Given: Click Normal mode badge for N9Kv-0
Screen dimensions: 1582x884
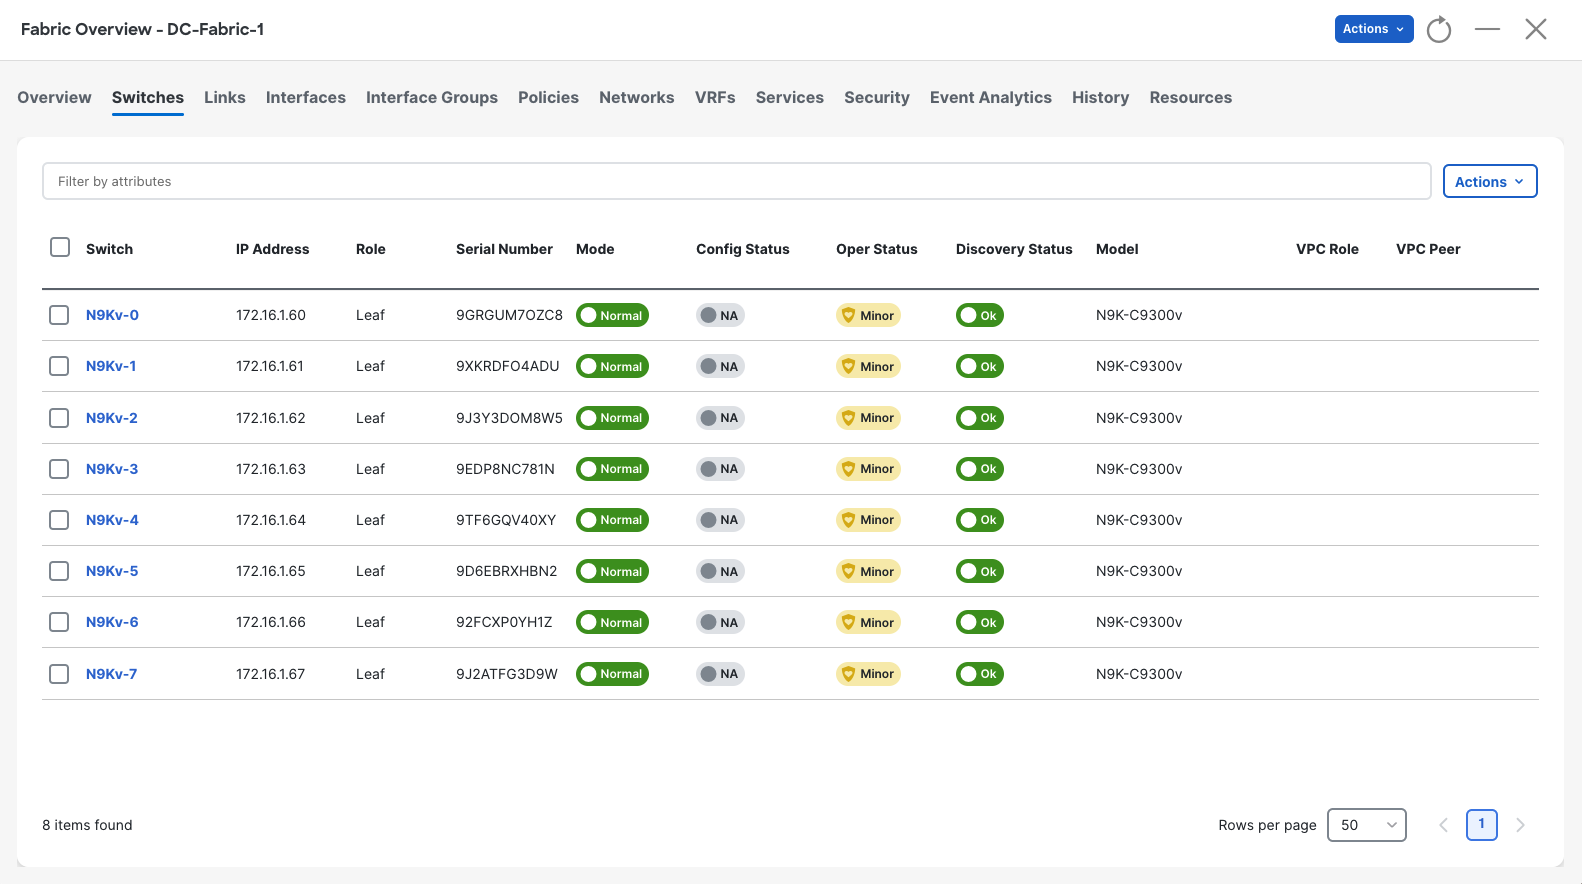Looking at the screenshot, I should (x=612, y=315).
